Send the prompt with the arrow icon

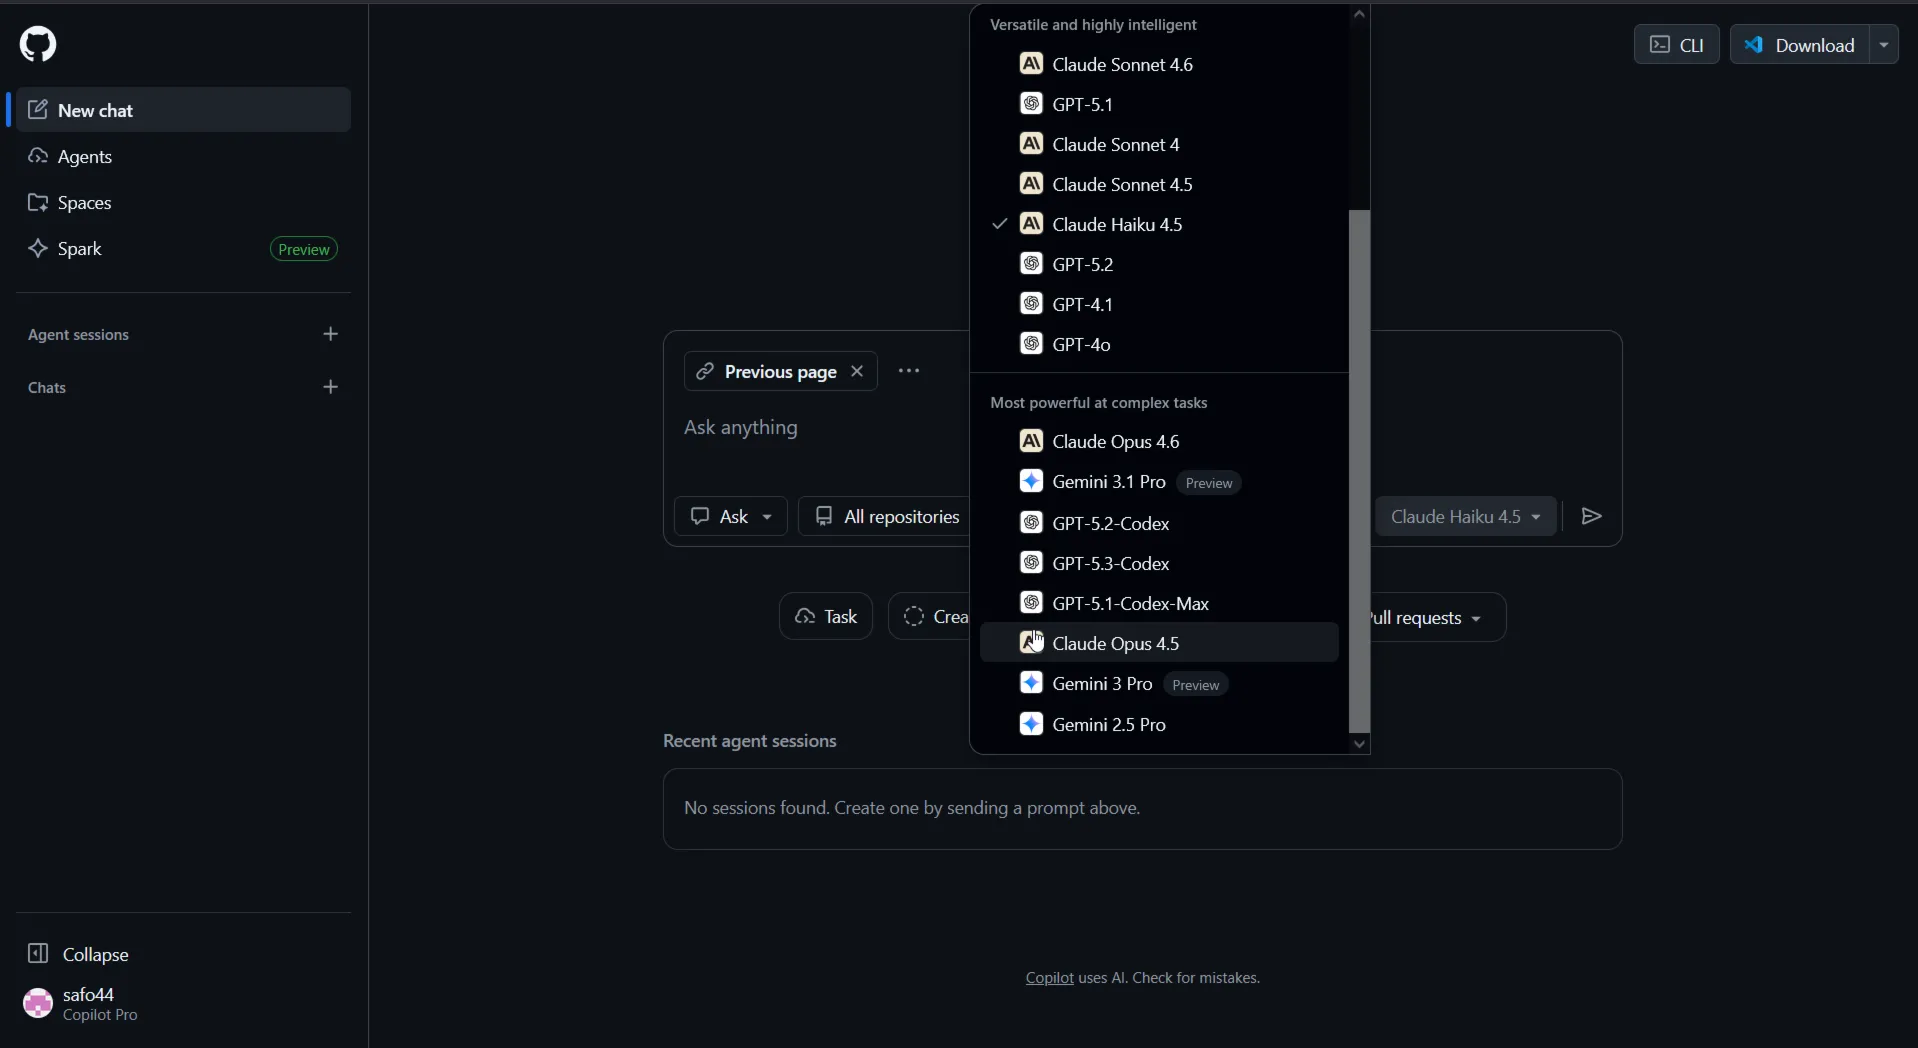coord(1592,516)
